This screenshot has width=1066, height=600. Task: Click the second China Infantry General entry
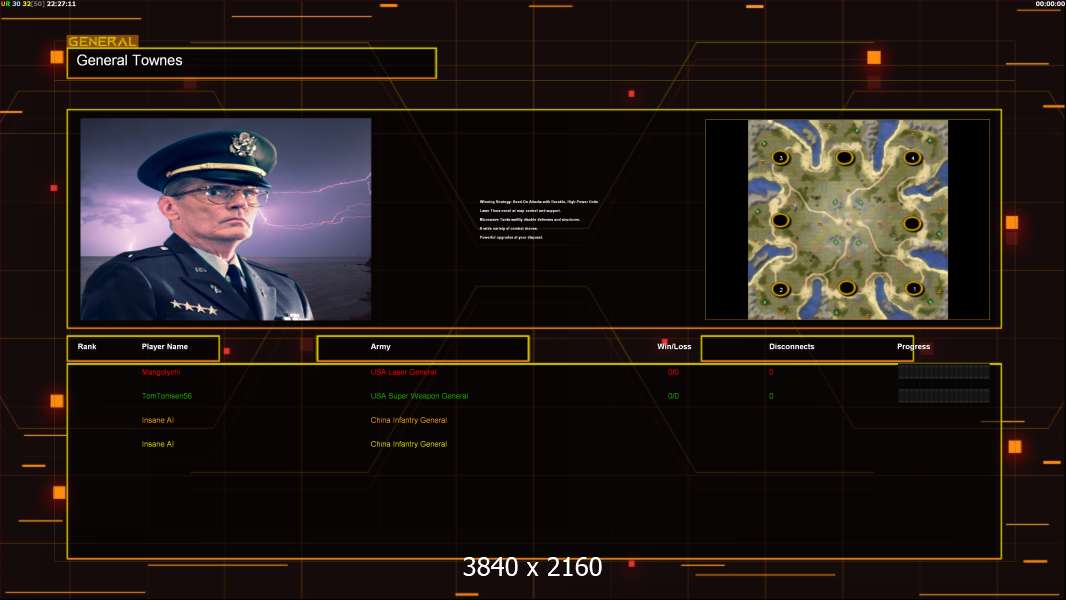(409, 444)
